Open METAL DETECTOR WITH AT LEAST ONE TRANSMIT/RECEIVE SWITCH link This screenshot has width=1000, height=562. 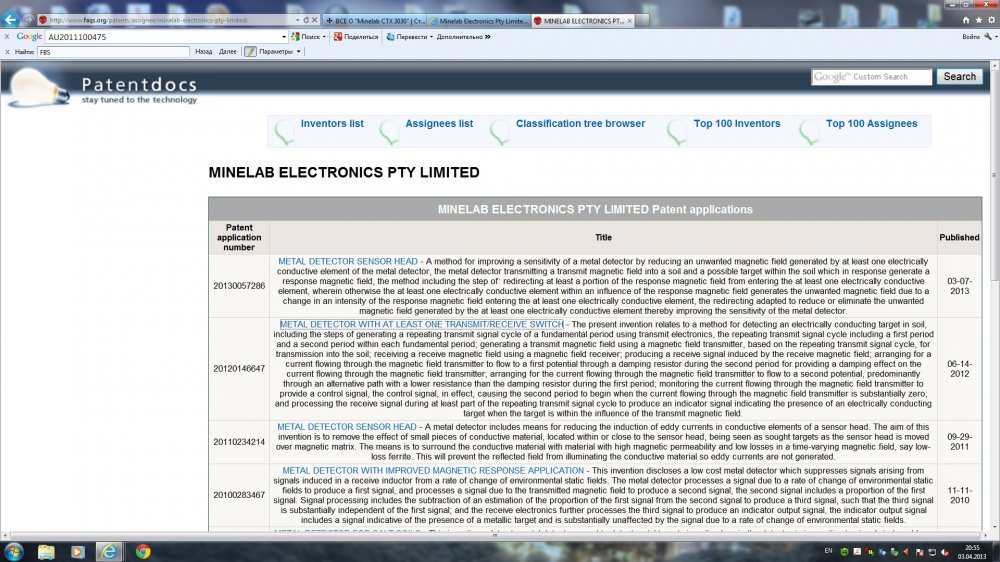point(422,325)
